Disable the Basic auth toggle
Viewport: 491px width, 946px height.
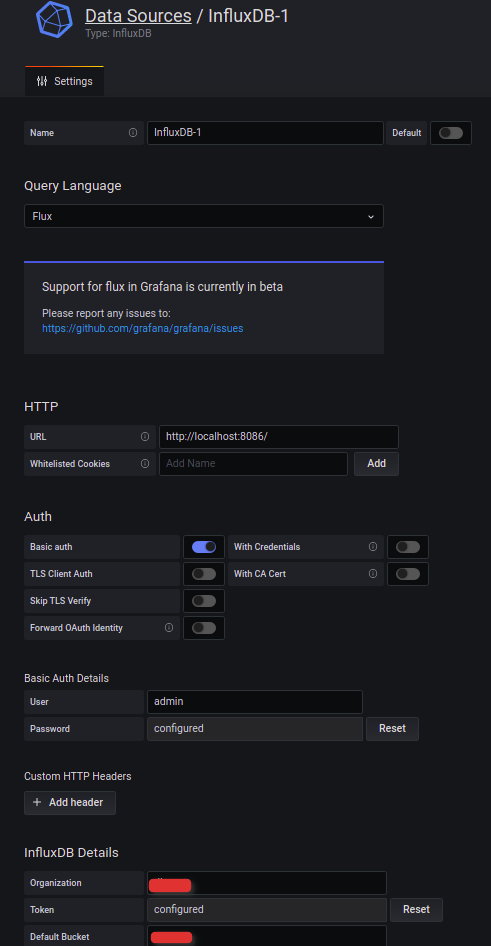pyautogui.click(x=204, y=547)
